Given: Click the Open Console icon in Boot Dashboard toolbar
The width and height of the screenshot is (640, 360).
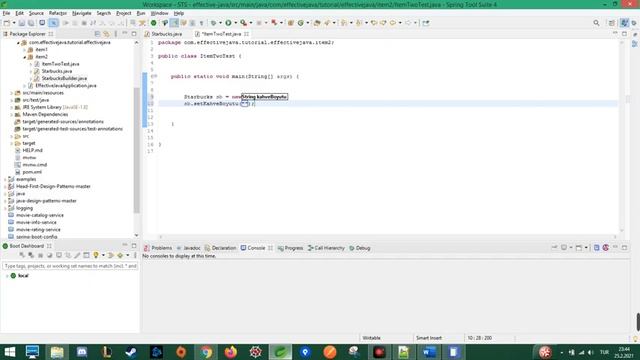Looking at the screenshot, I should pos(59,255).
